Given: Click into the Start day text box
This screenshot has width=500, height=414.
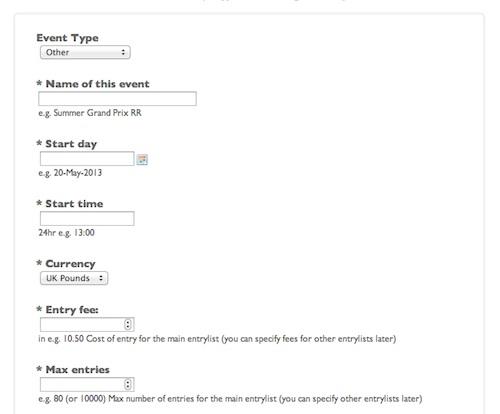Looking at the screenshot, I should (x=87, y=159).
